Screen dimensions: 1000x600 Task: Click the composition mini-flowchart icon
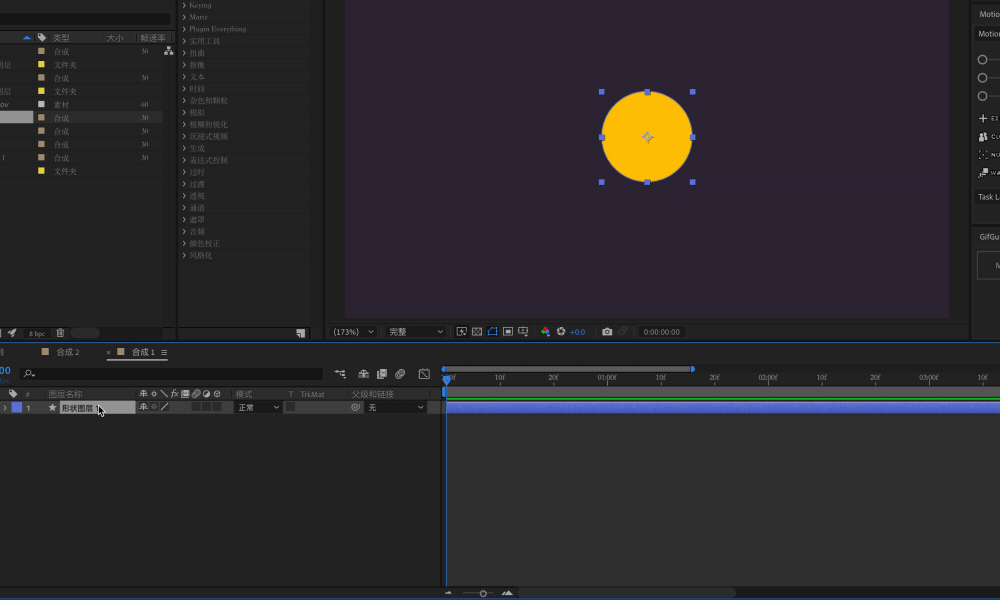[x=340, y=374]
